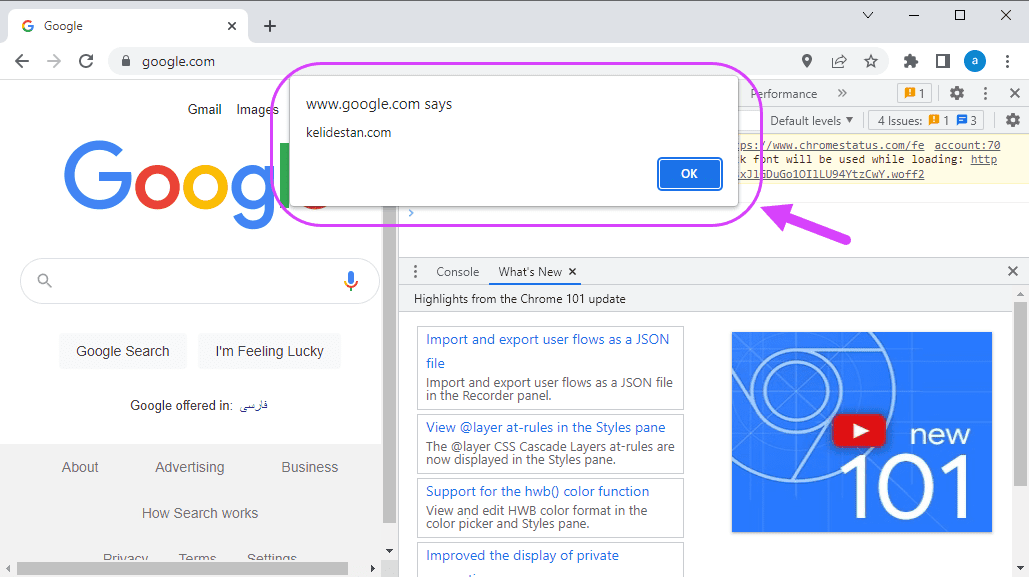
Task: Close the What's New tab
Action: coord(572,272)
